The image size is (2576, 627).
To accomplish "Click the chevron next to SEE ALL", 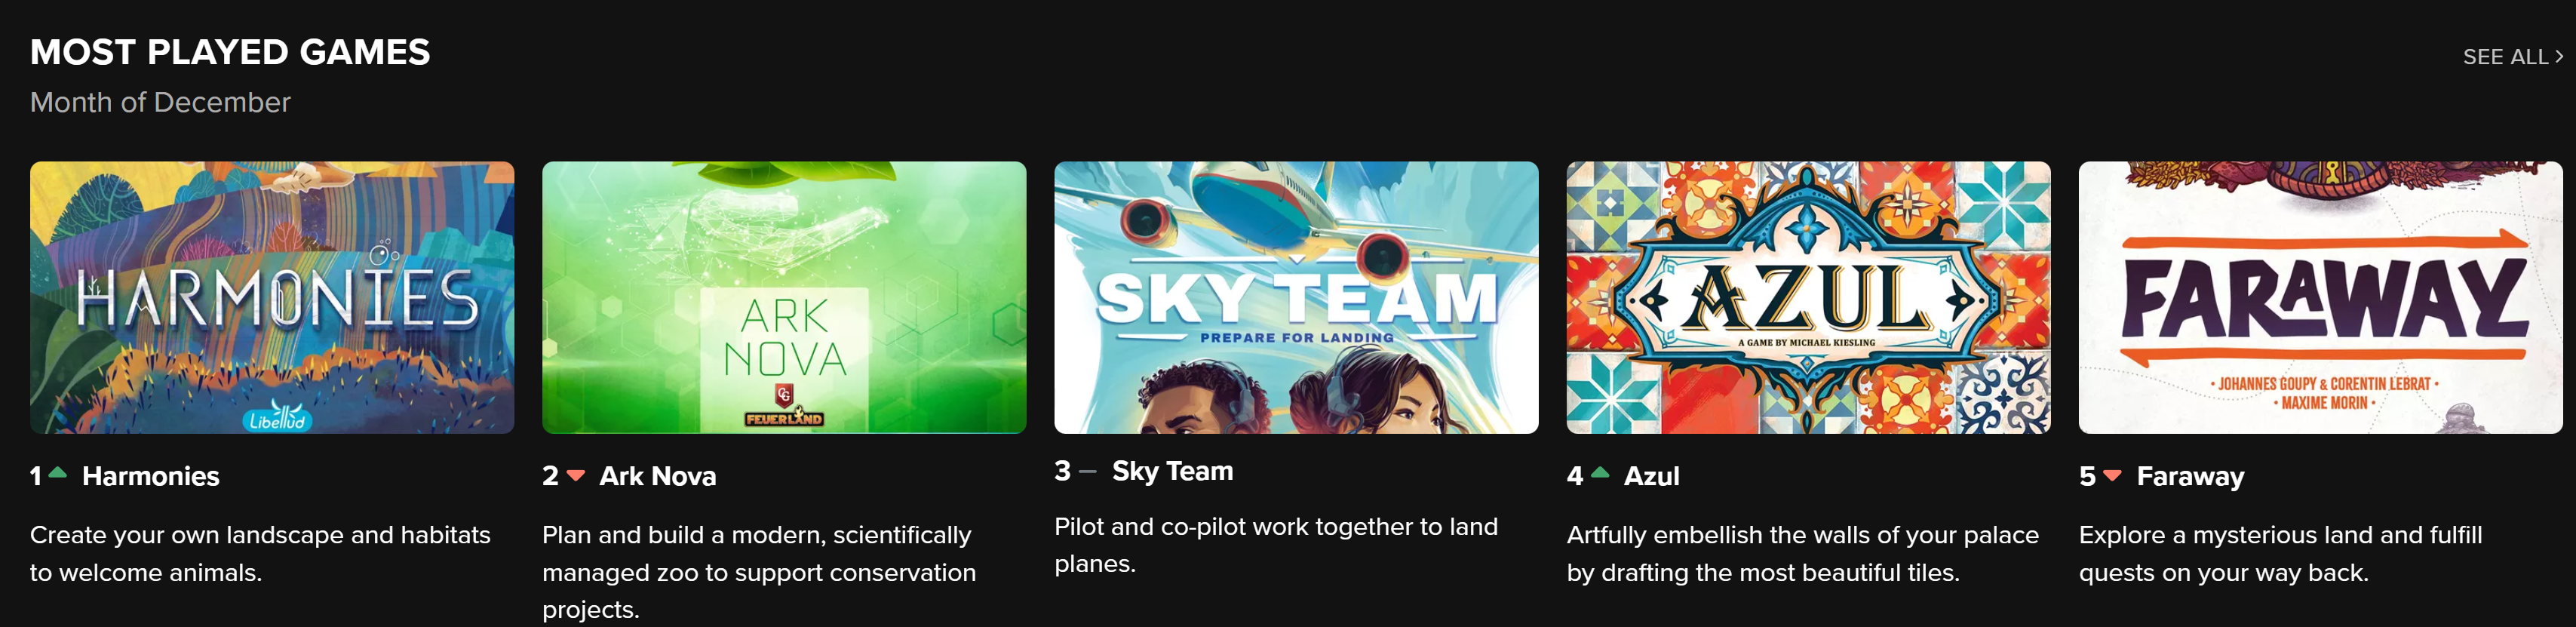I will pos(2559,57).
